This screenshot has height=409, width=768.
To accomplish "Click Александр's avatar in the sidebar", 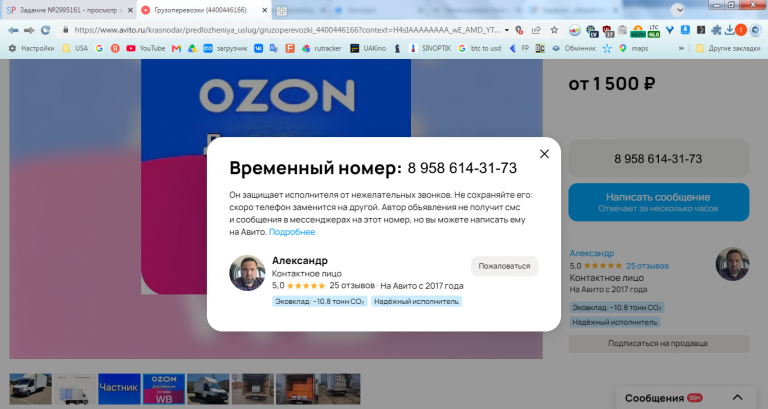I will (x=732, y=264).
